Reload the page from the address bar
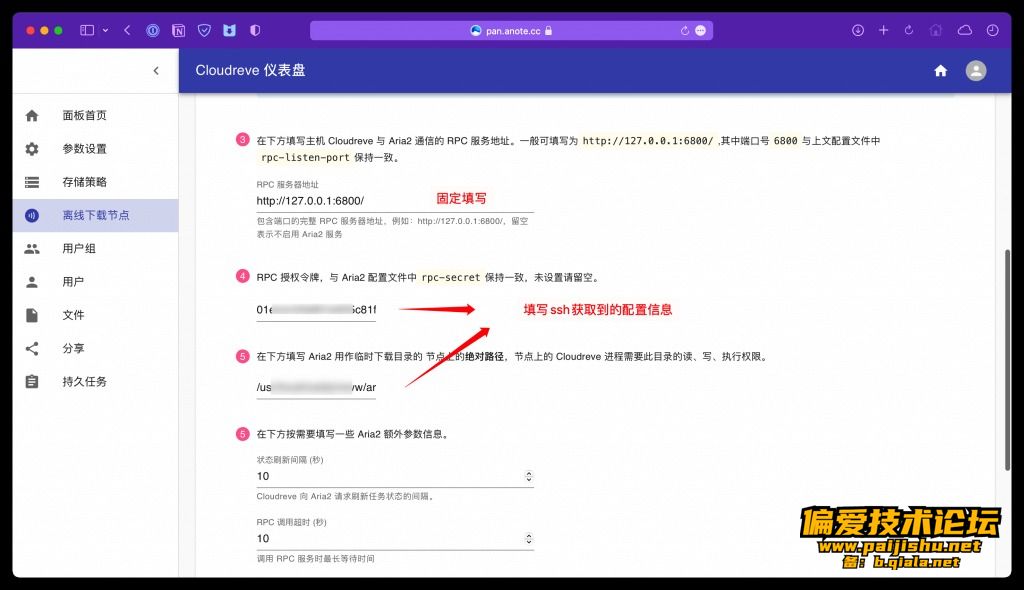Viewport: 1024px width, 590px height. pyautogui.click(x=684, y=31)
